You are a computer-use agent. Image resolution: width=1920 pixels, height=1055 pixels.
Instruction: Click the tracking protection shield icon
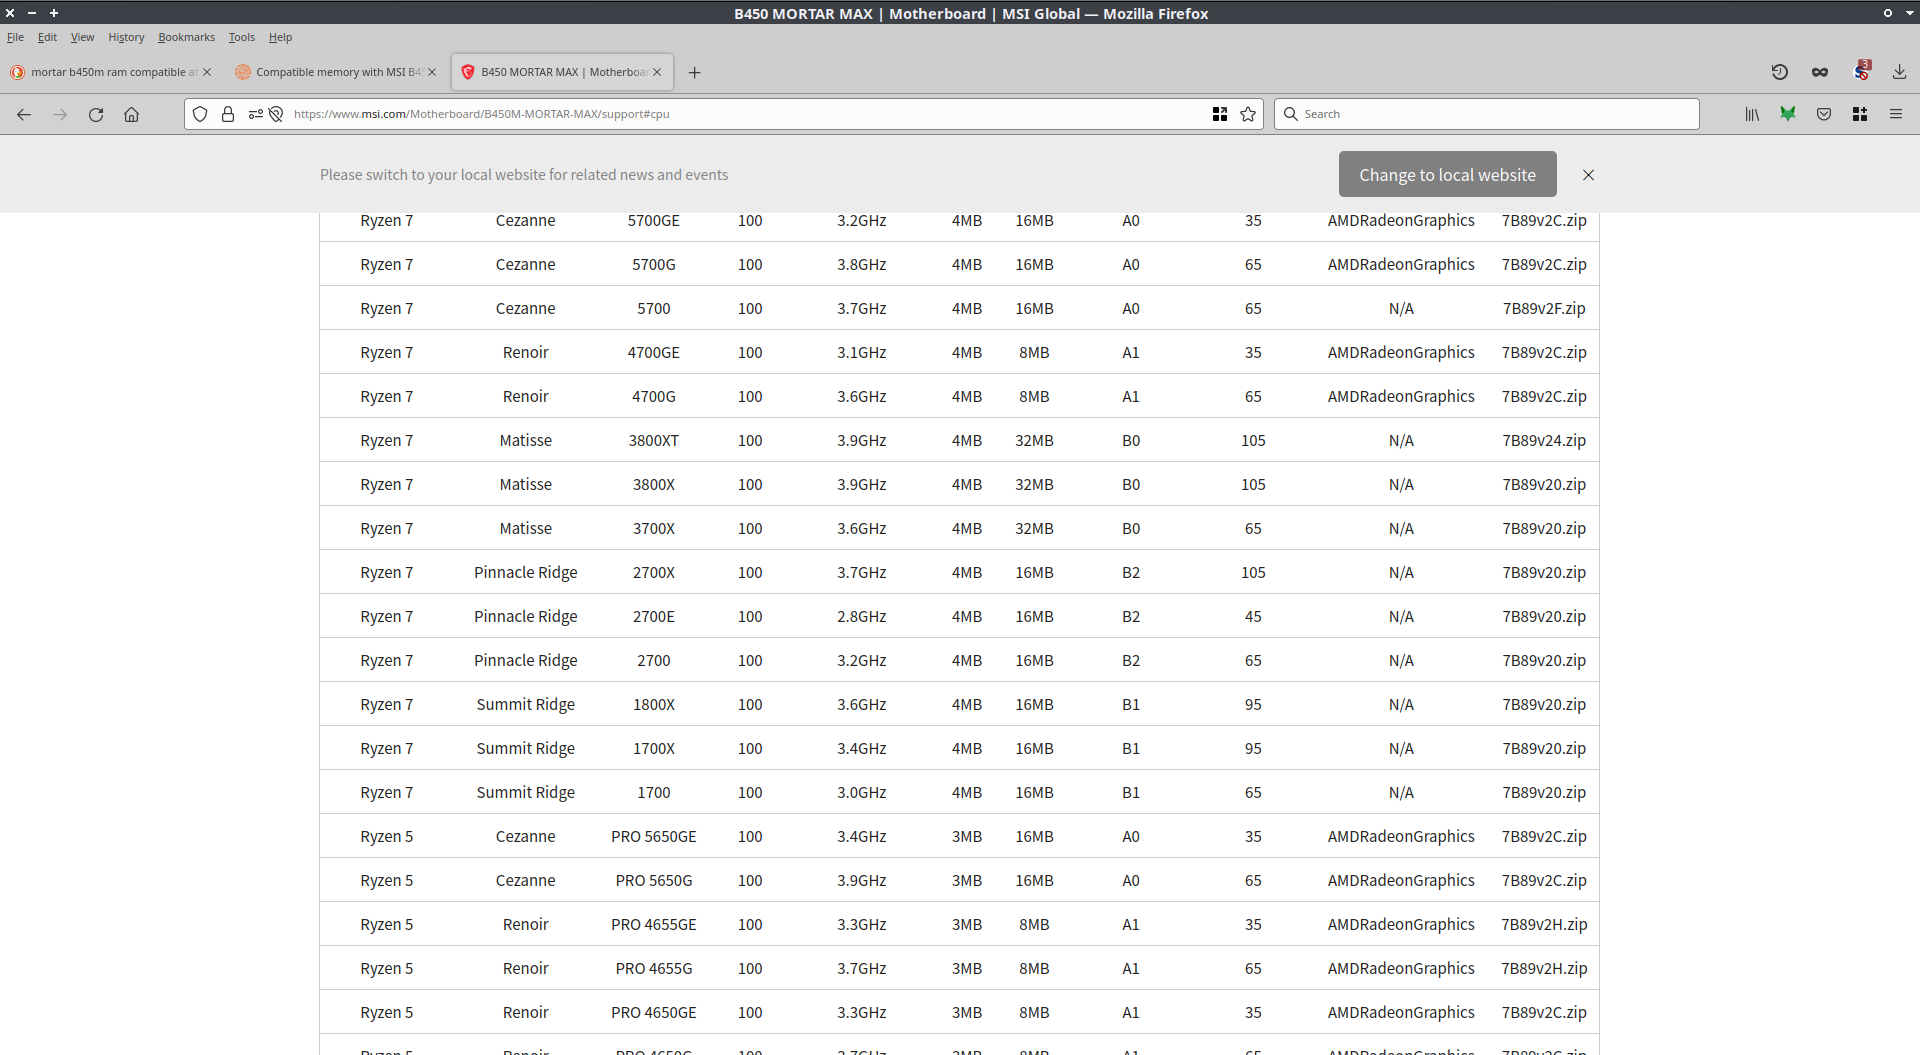tap(200, 114)
